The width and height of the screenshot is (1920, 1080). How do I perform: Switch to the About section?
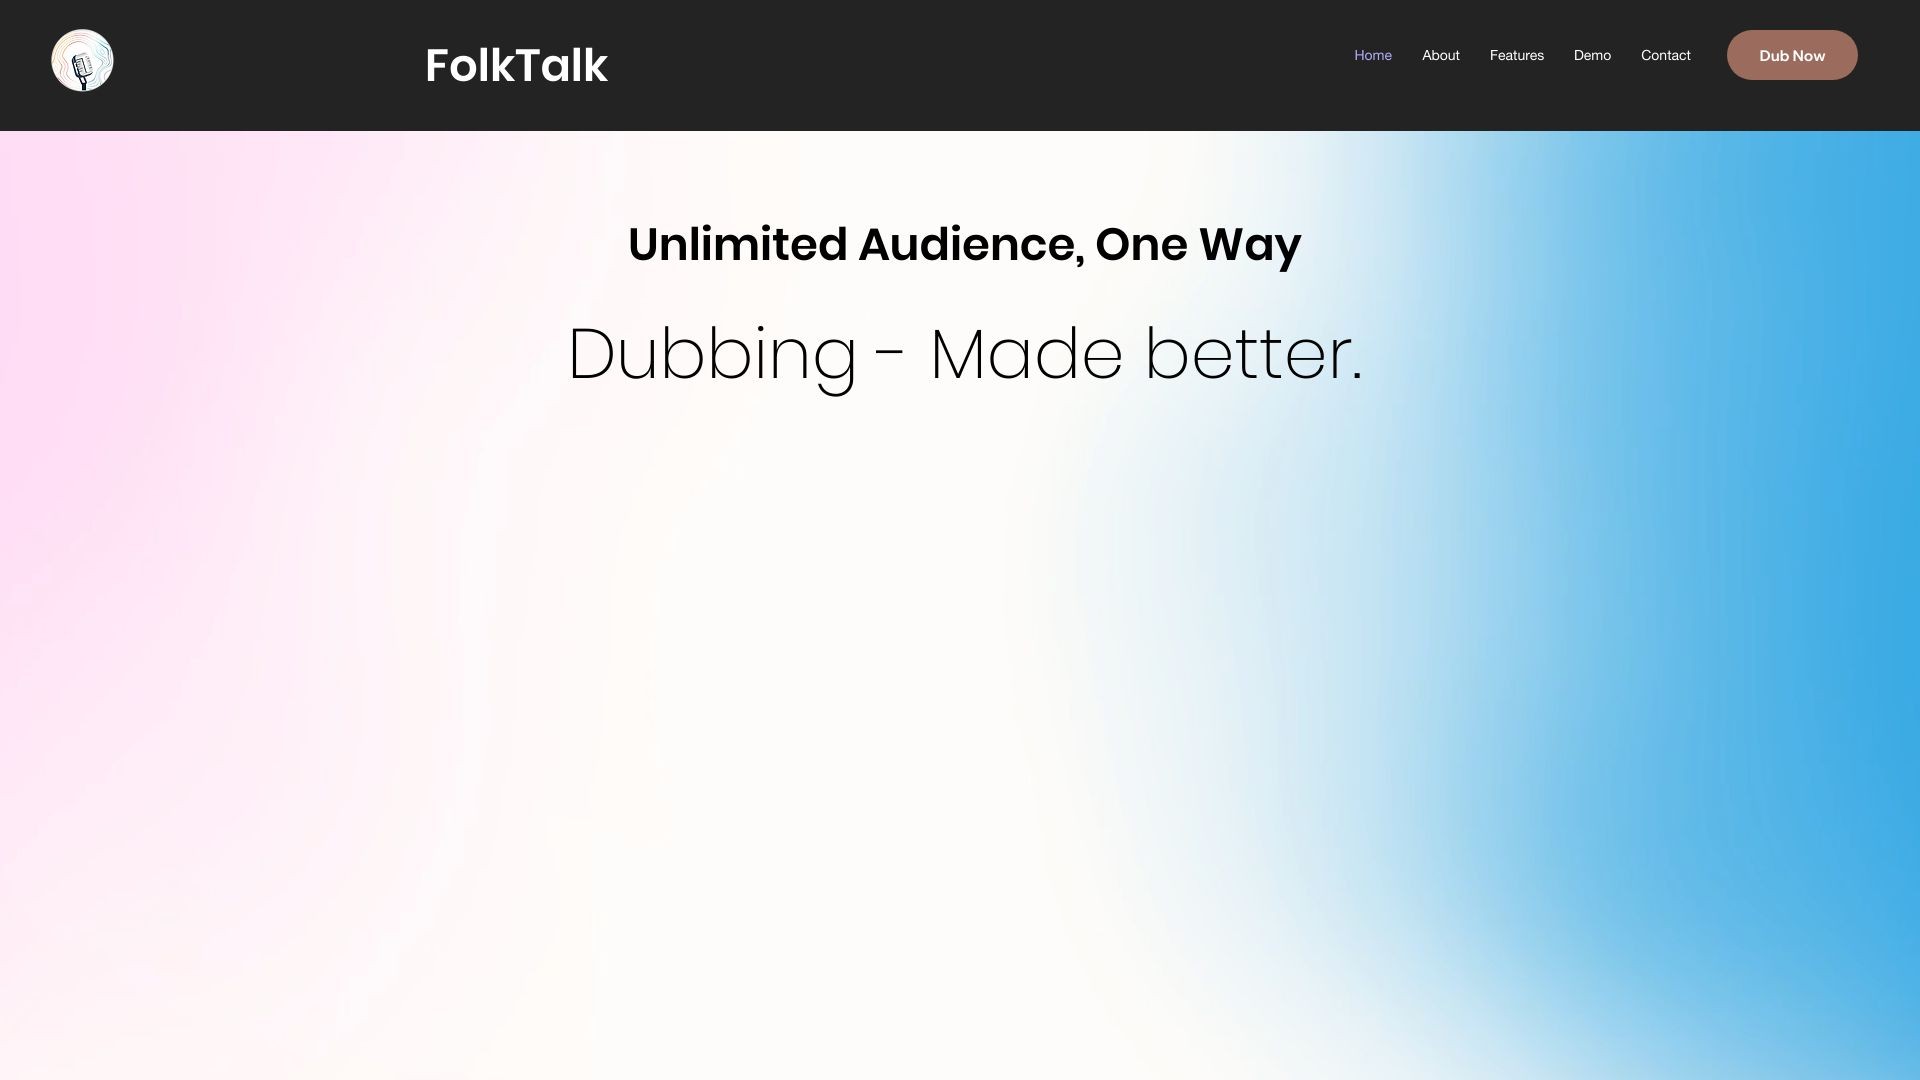pos(1440,55)
